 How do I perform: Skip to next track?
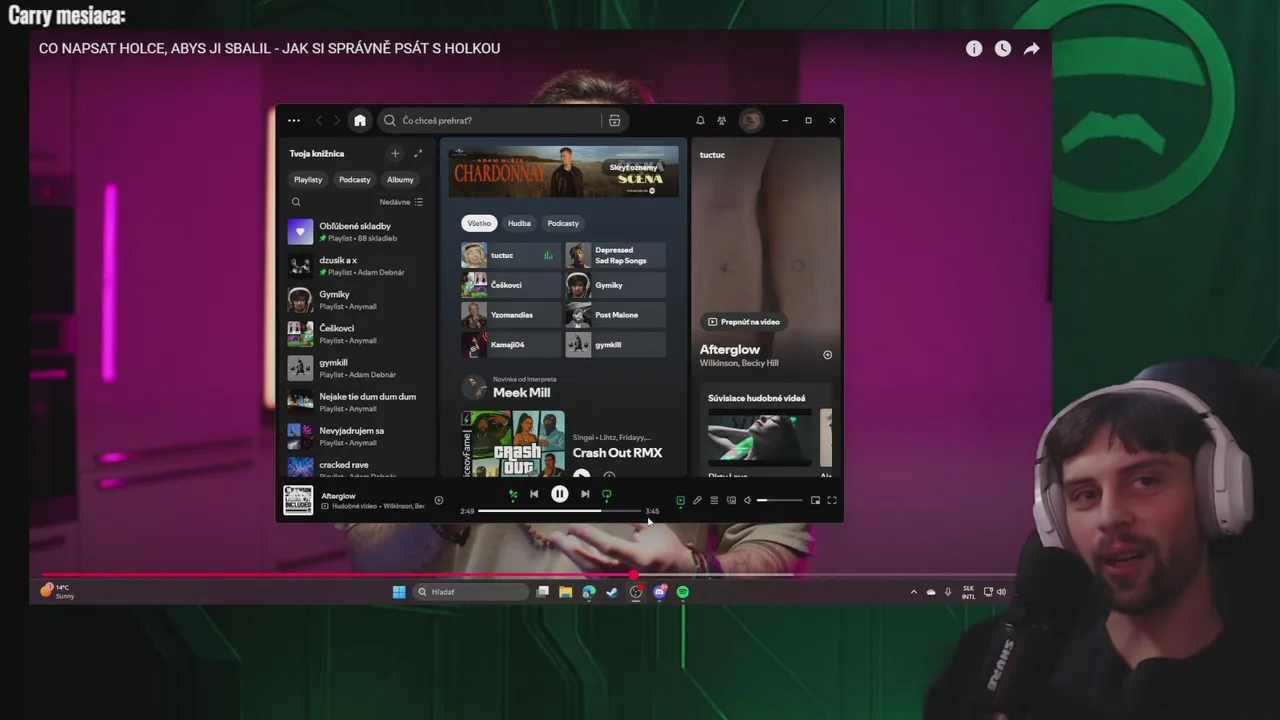(x=585, y=494)
